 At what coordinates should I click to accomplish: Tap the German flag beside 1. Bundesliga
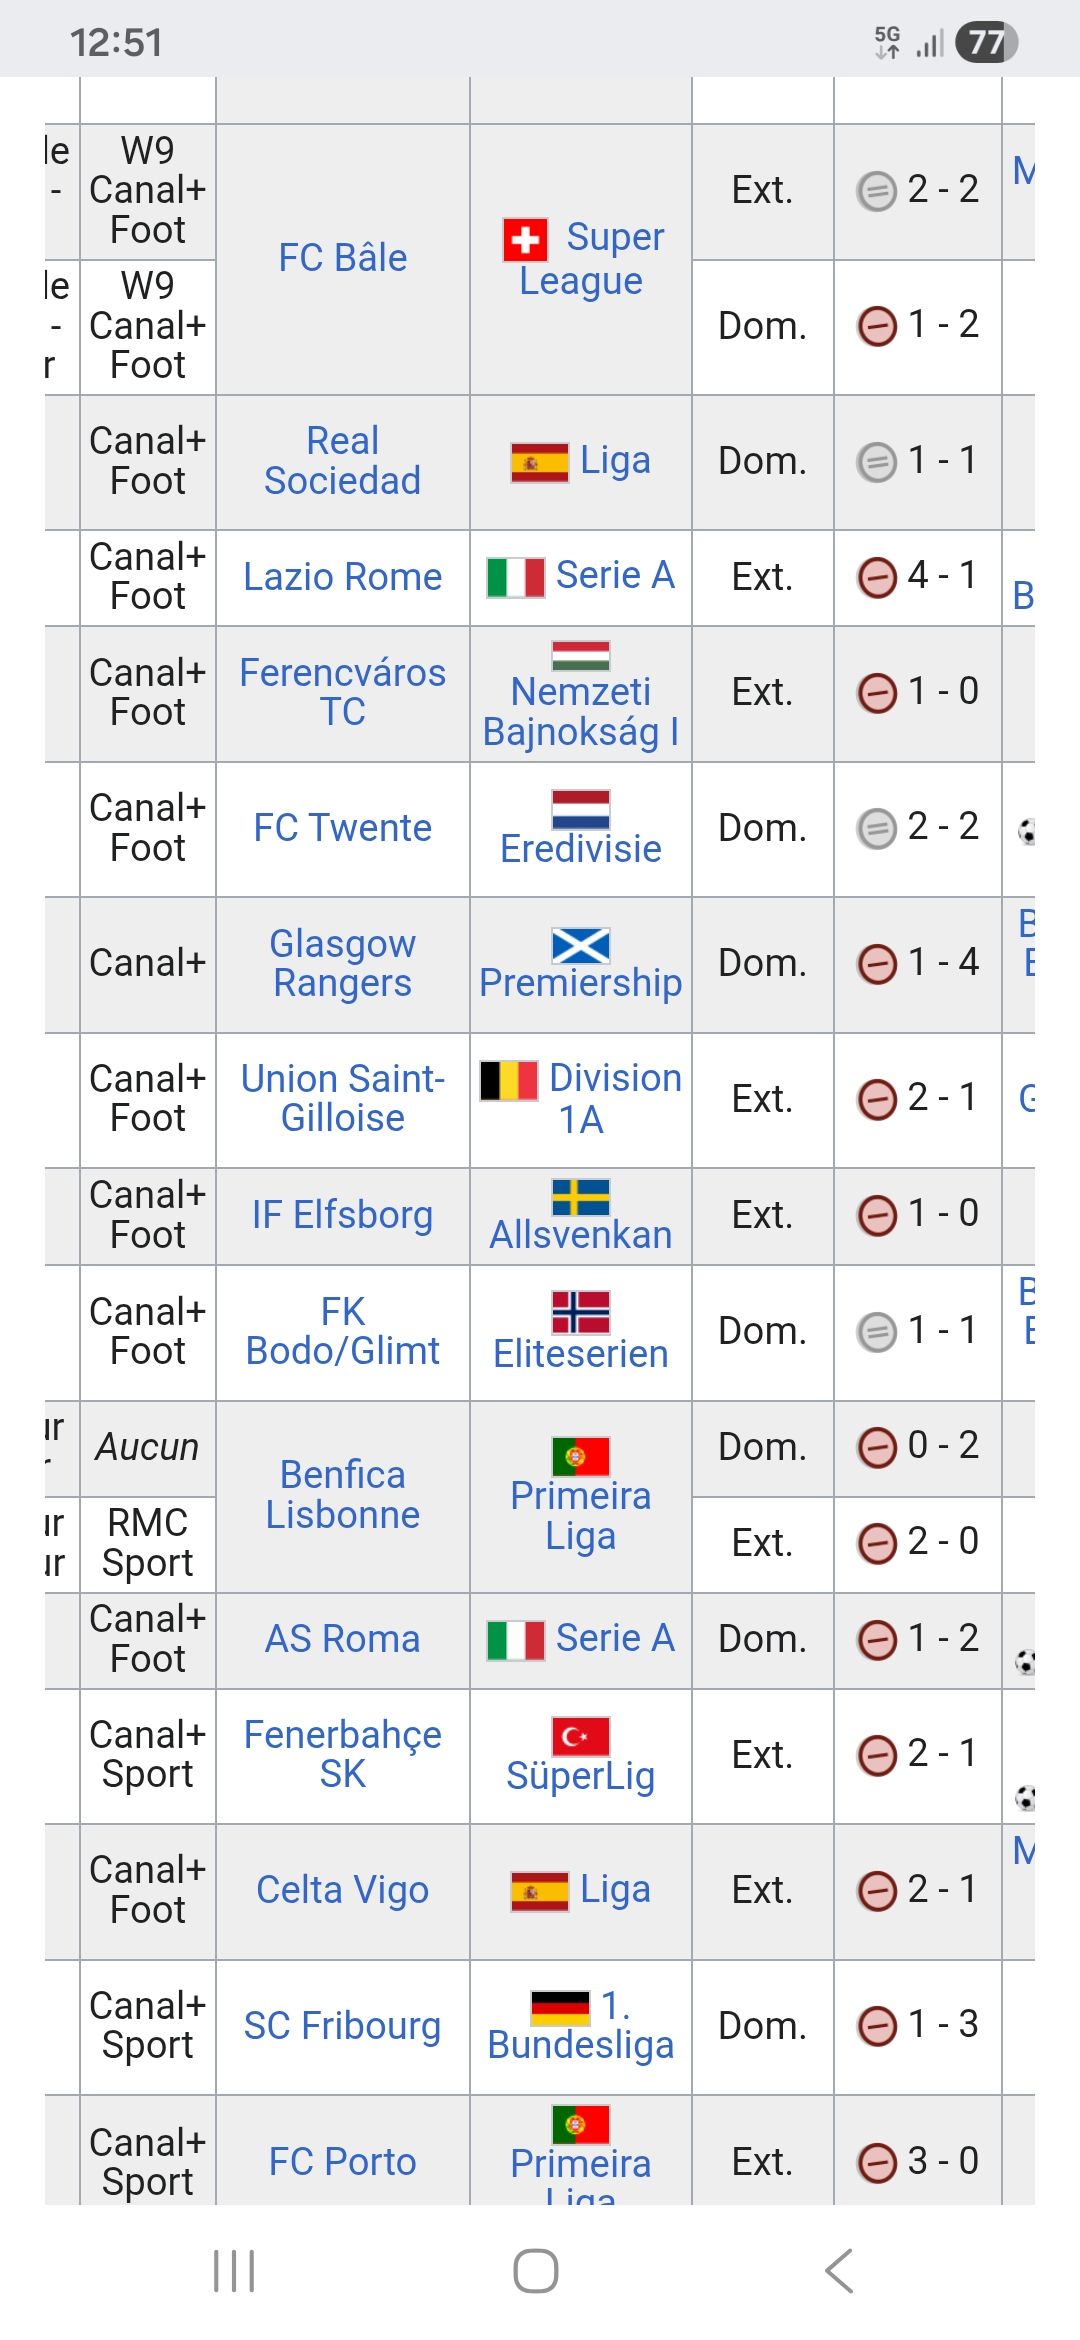[560, 2008]
